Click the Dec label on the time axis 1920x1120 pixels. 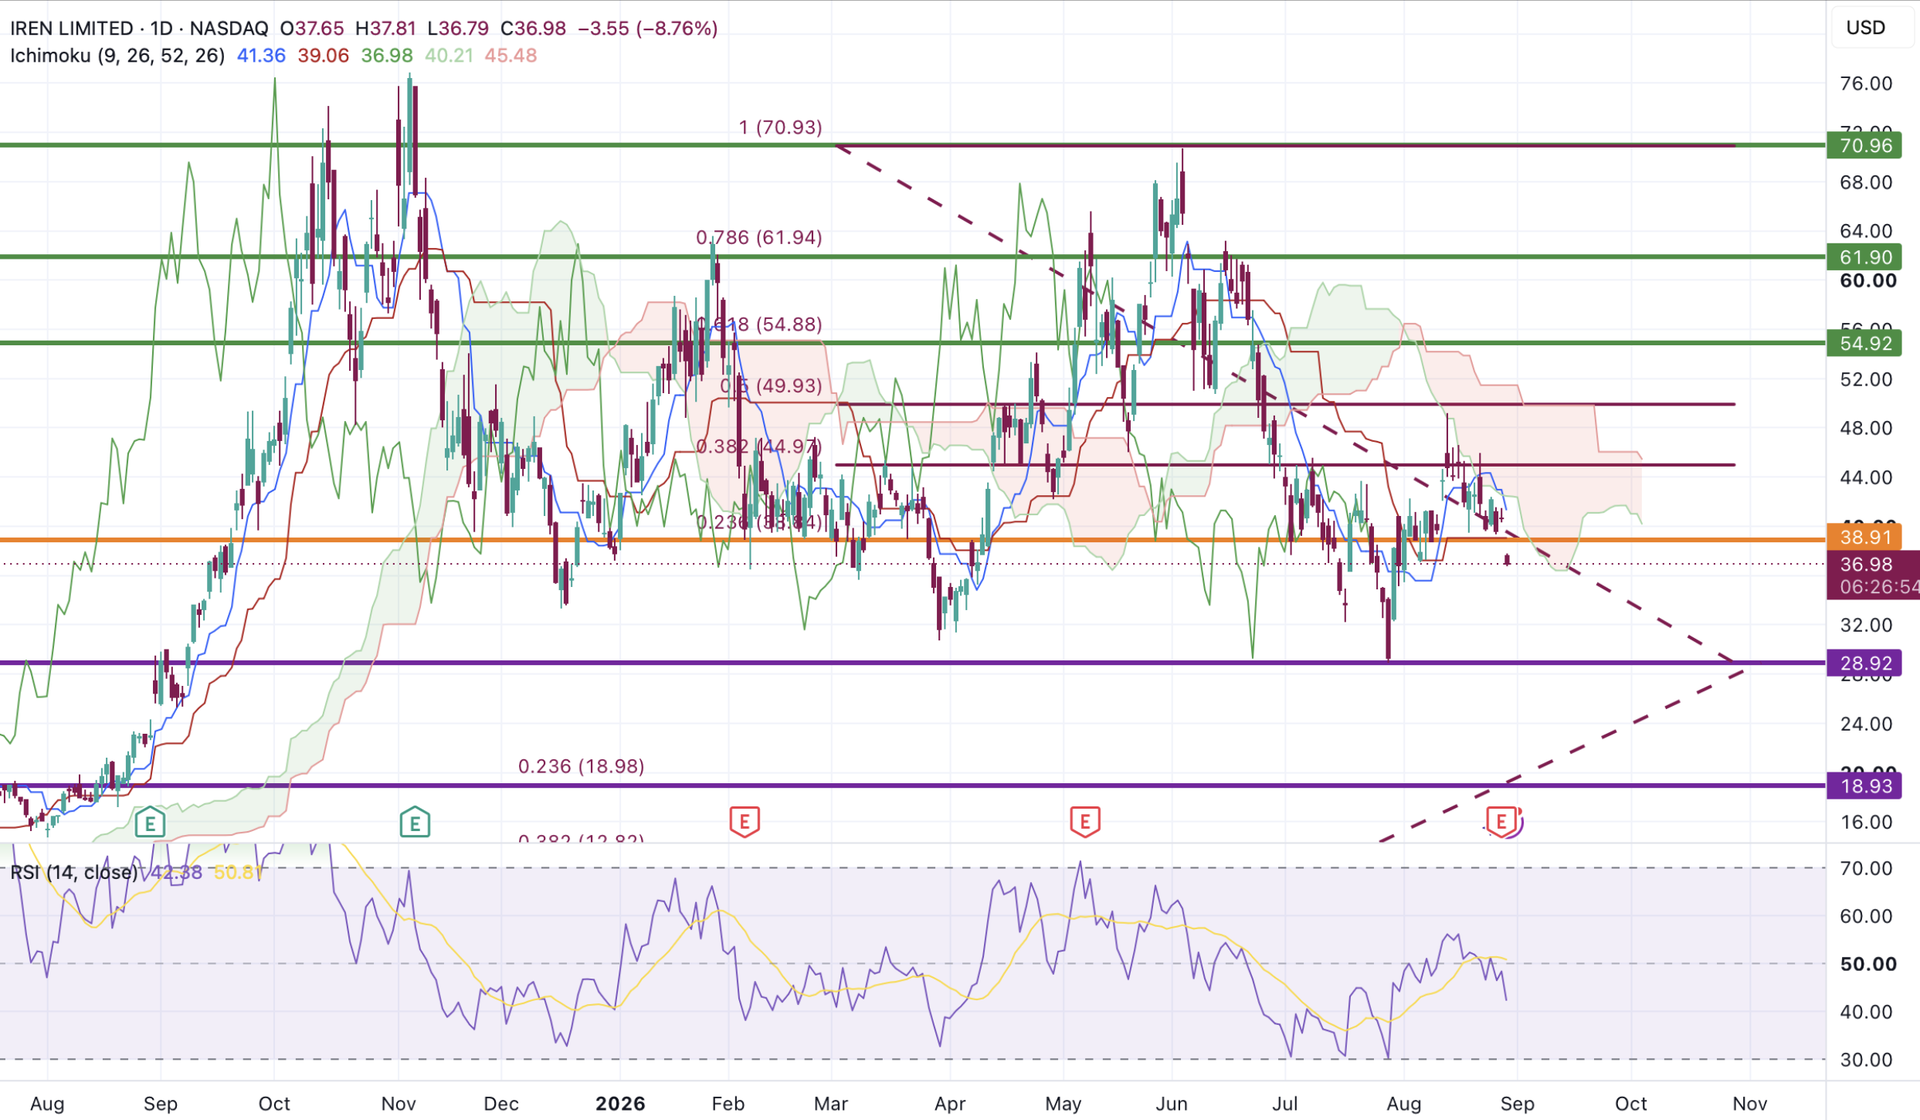point(501,1103)
